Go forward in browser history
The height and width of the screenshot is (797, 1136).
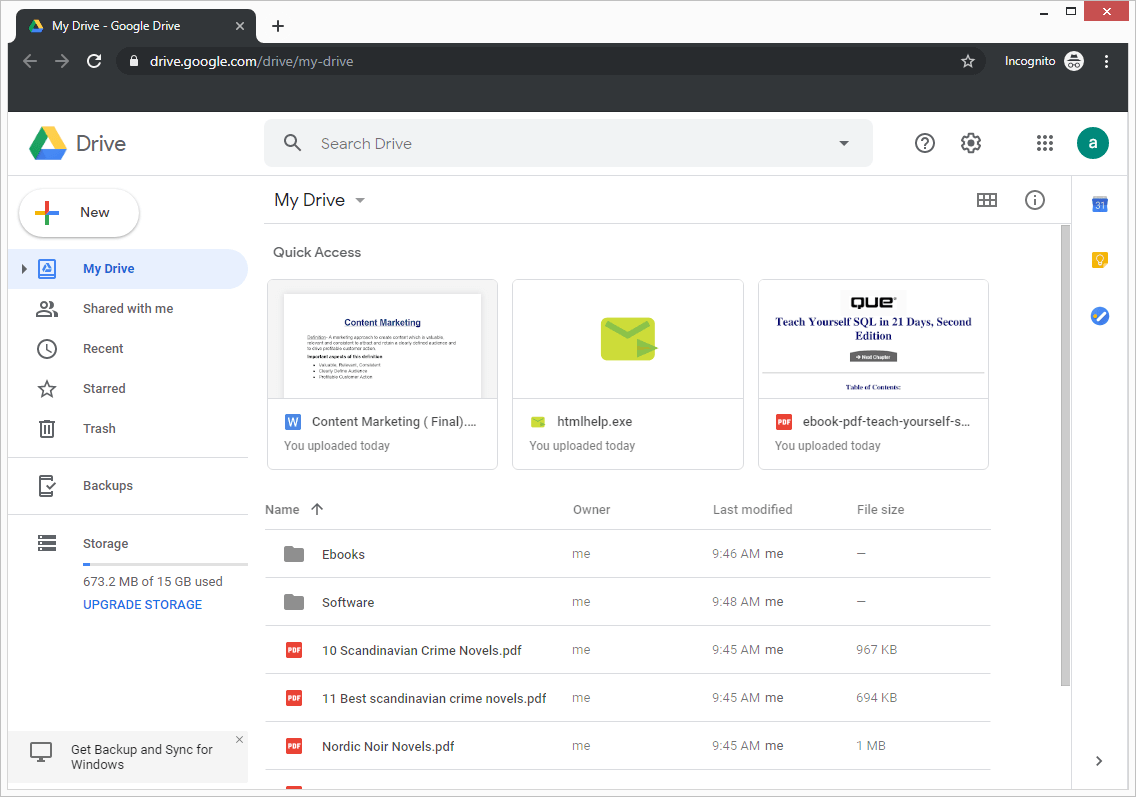62,62
